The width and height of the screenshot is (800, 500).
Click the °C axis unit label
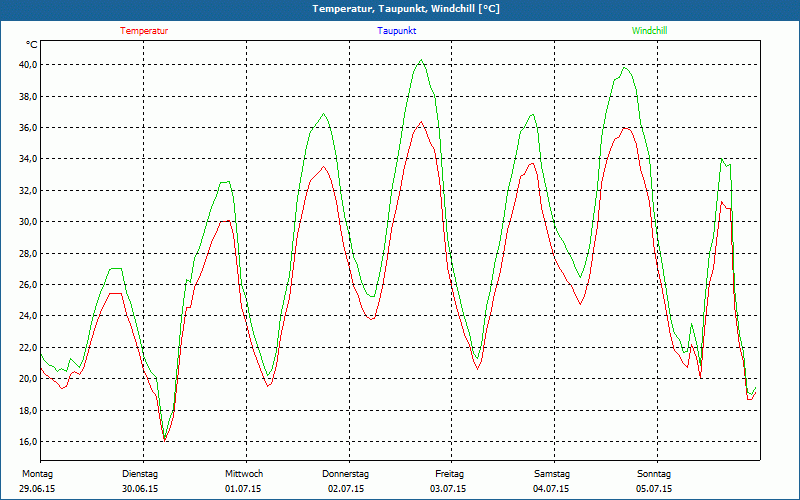[32, 45]
